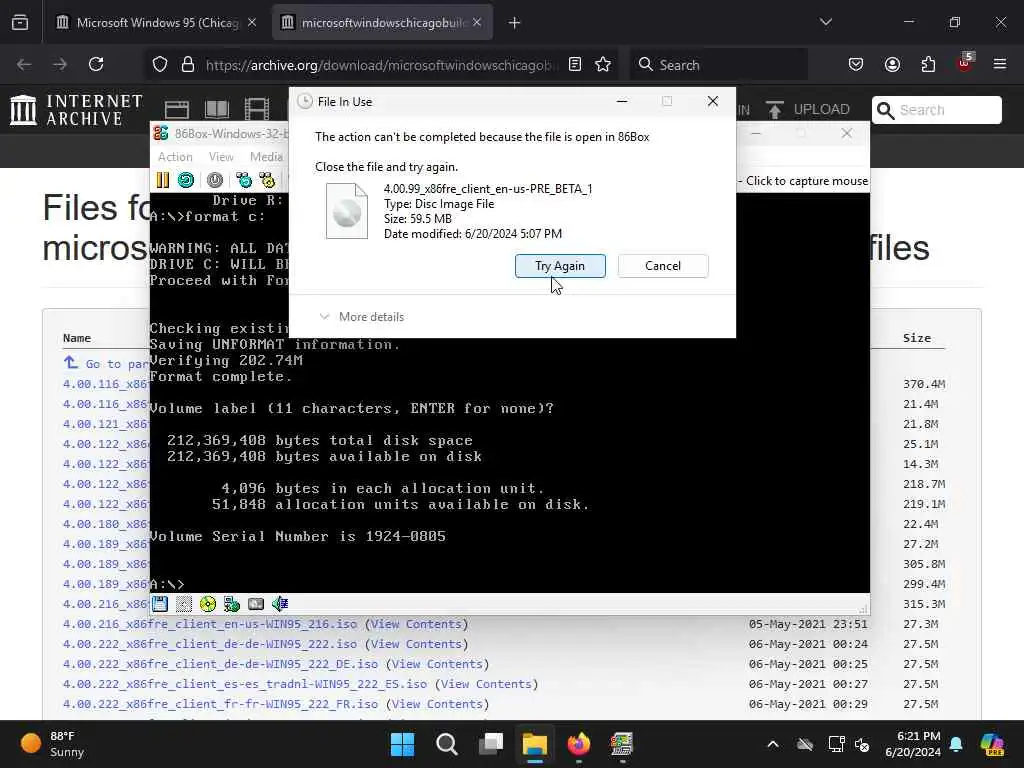Expand More details in the dialog
This screenshot has height=768, width=1024.
tap(362, 317)
